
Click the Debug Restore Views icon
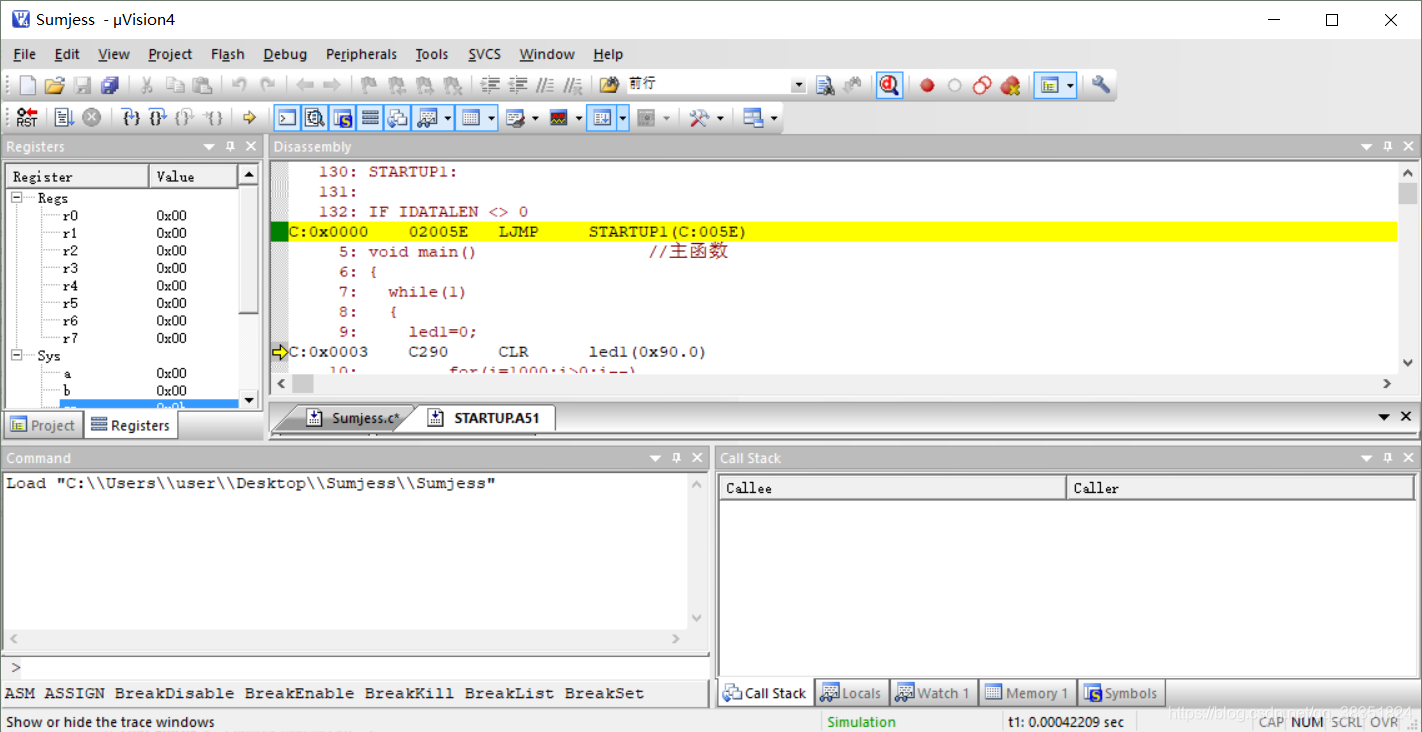(x=753, y=118)
